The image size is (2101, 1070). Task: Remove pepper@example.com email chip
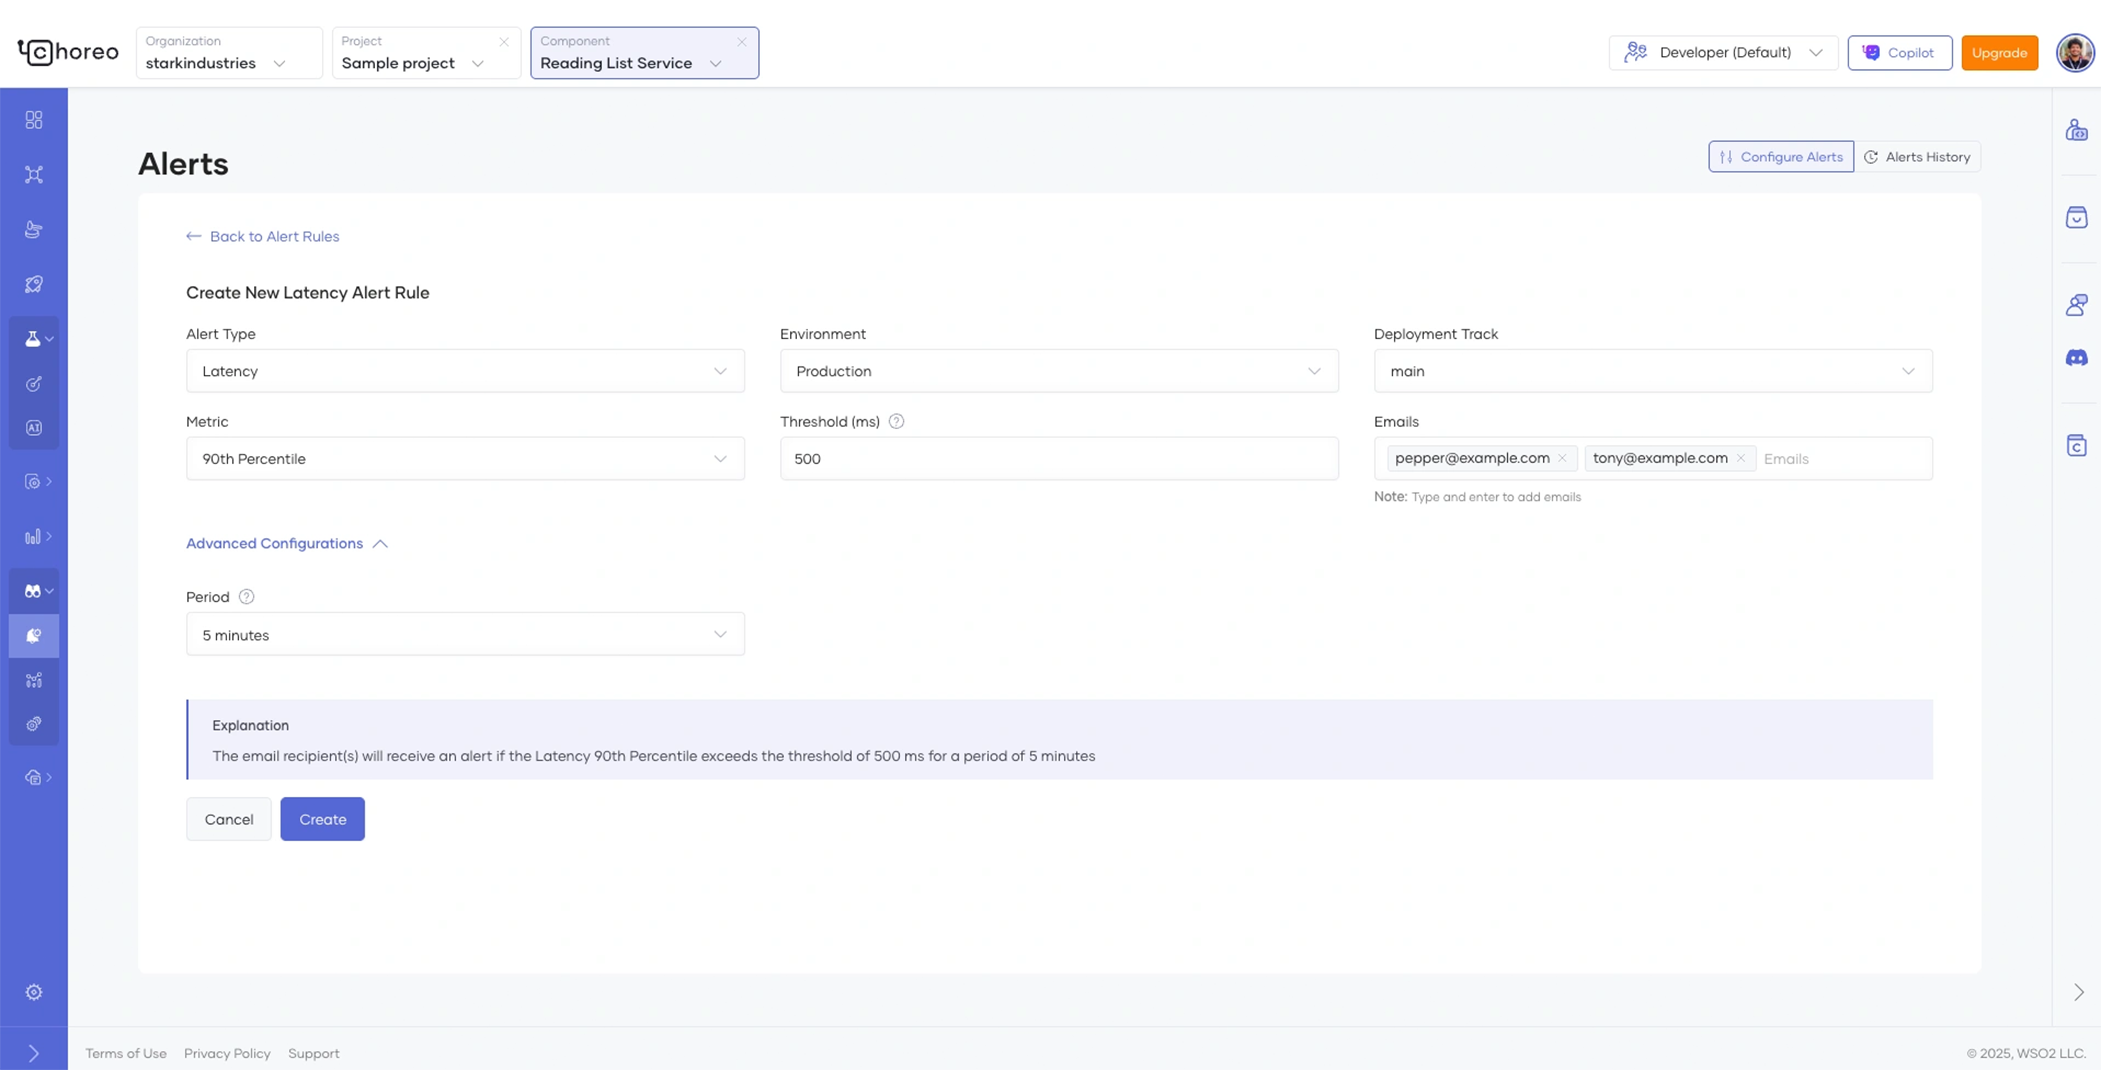point(1562,458)
